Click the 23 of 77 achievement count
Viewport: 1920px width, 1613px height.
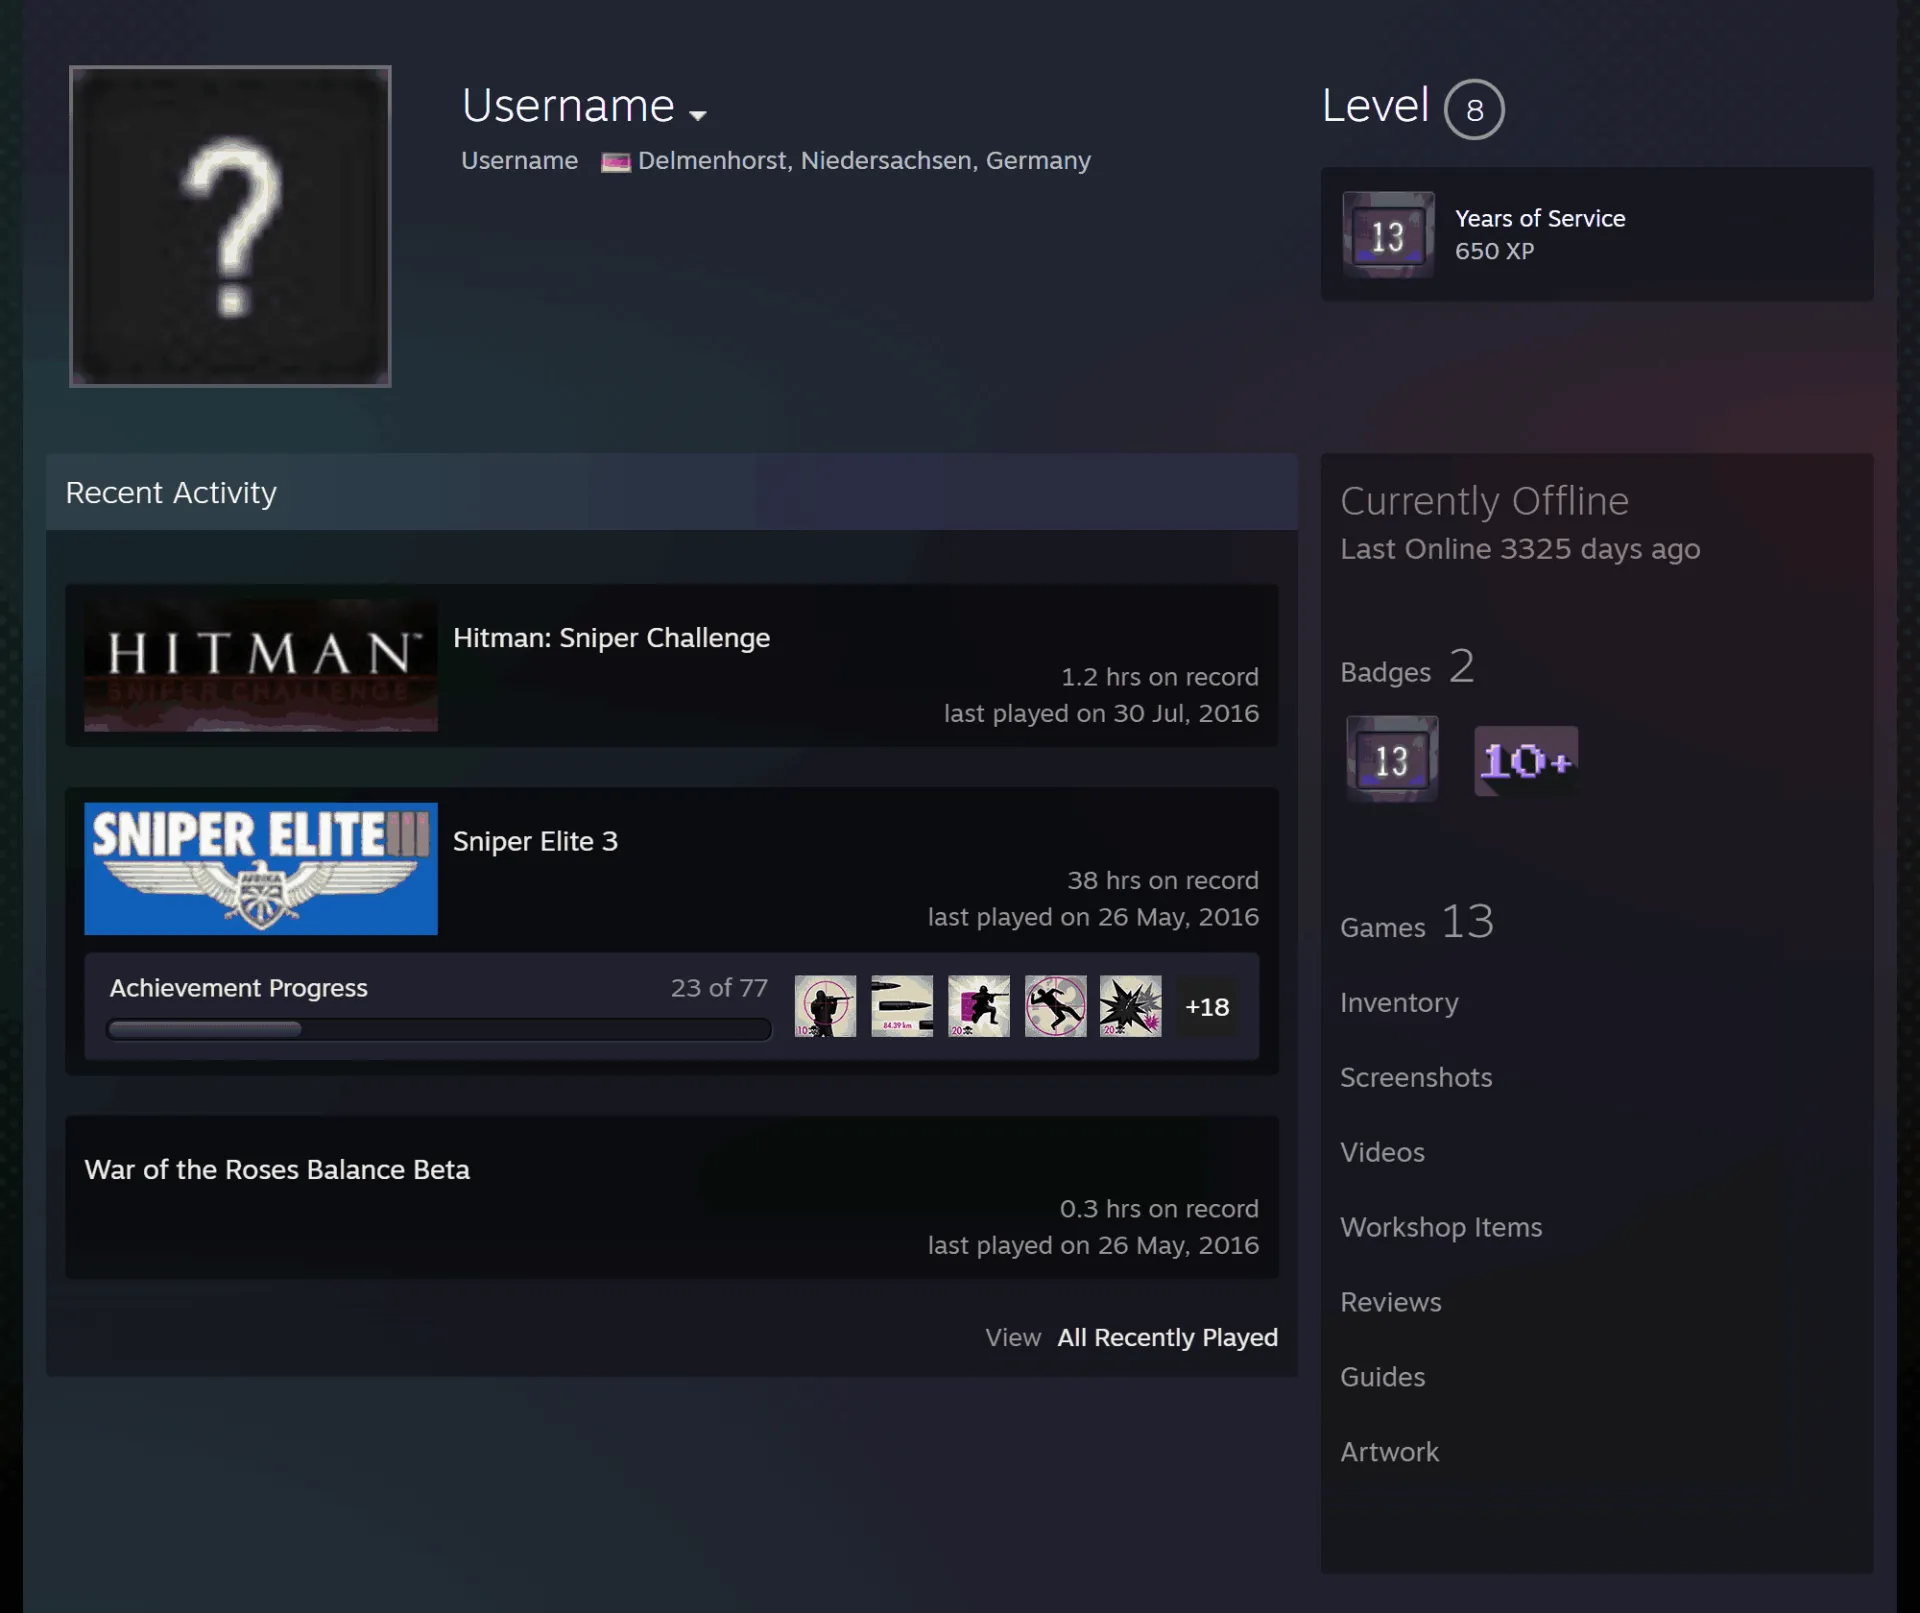click(719, 988)
